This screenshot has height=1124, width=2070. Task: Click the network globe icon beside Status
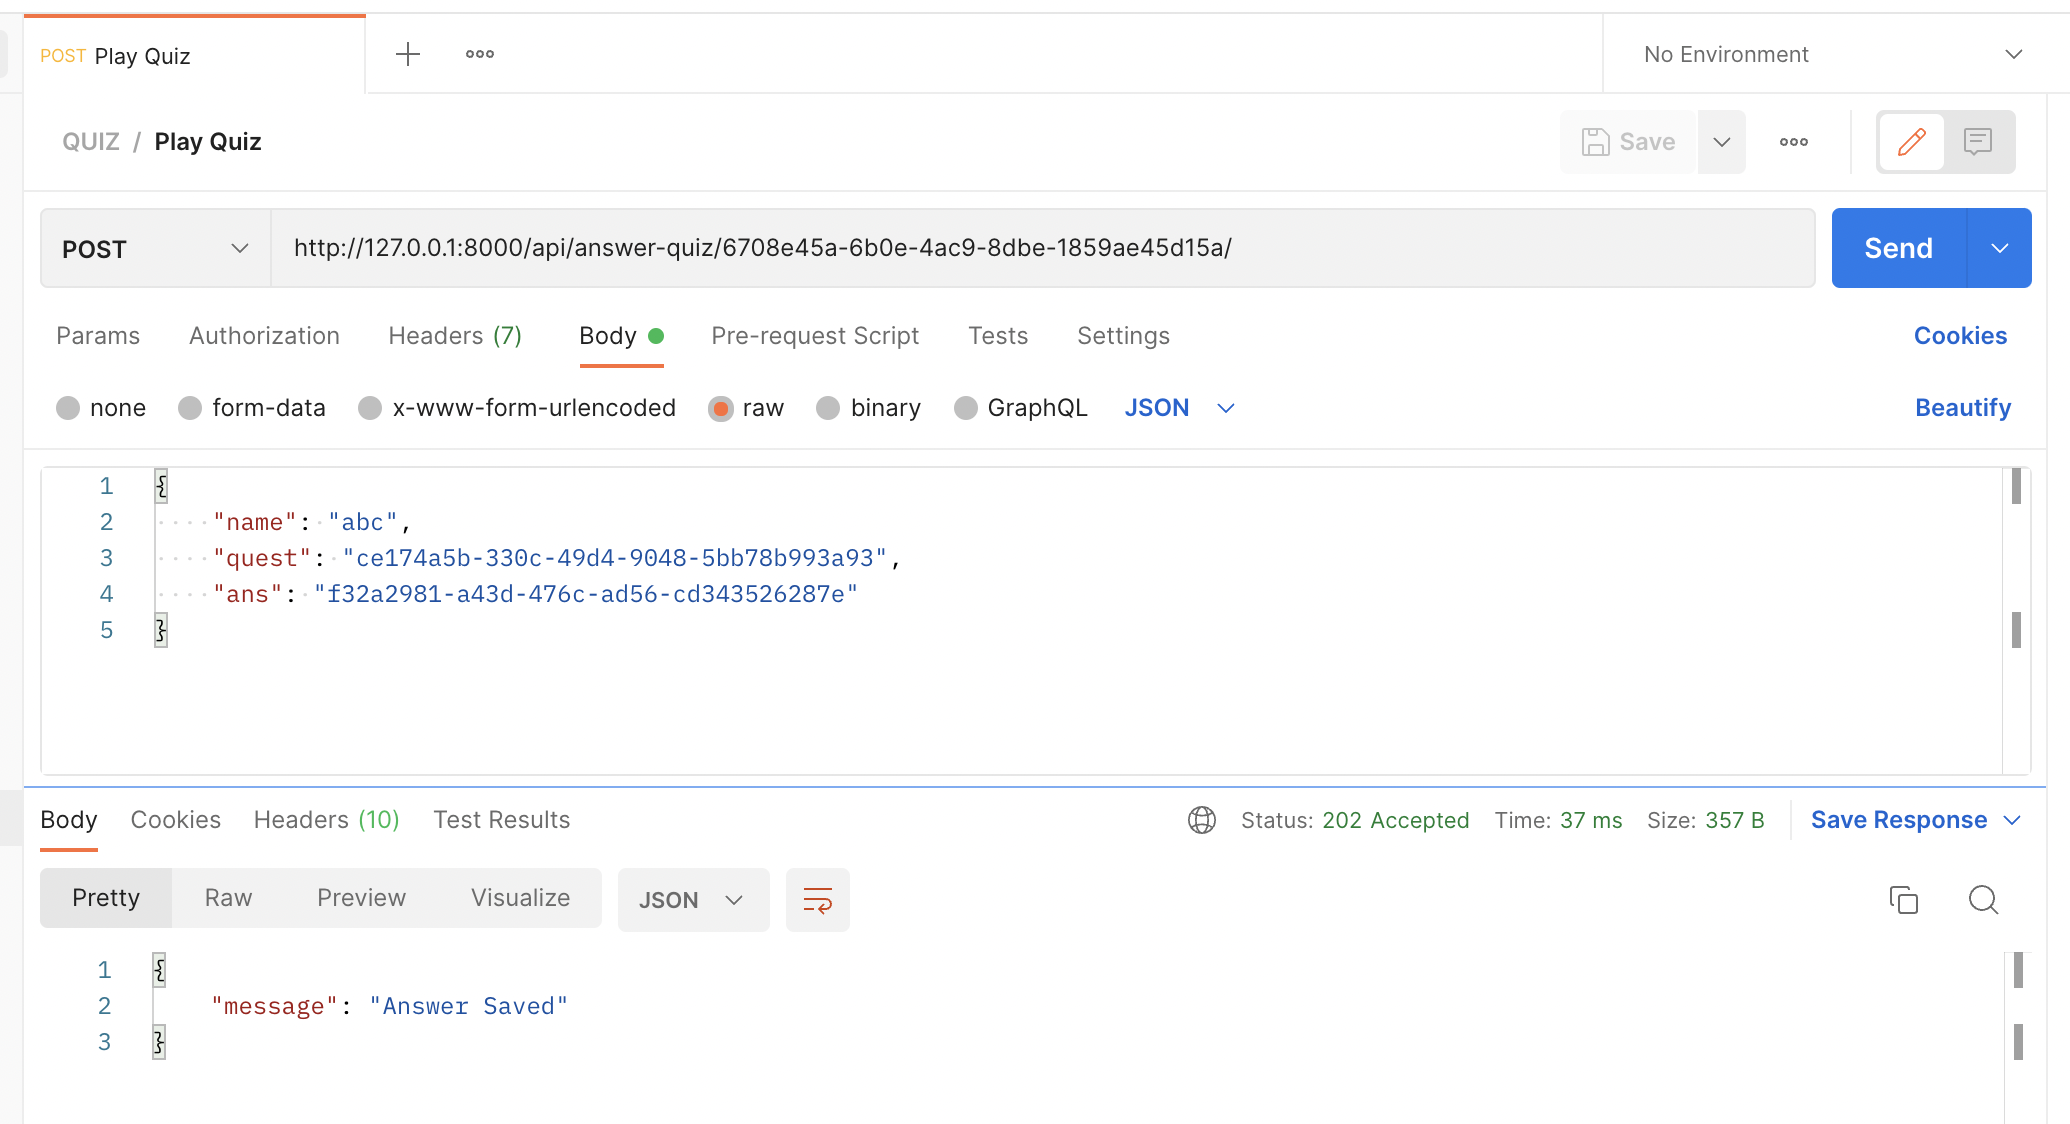[1201, 820]
